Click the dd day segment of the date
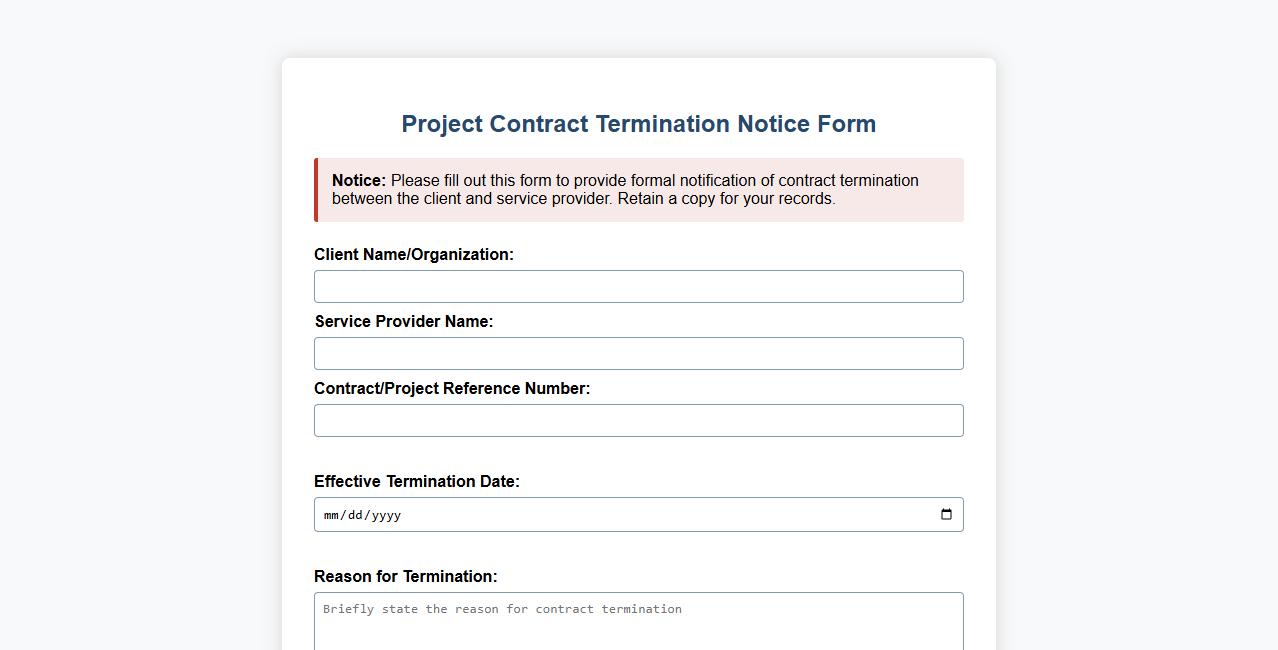Screen dimensions: 1278x650 354,515
